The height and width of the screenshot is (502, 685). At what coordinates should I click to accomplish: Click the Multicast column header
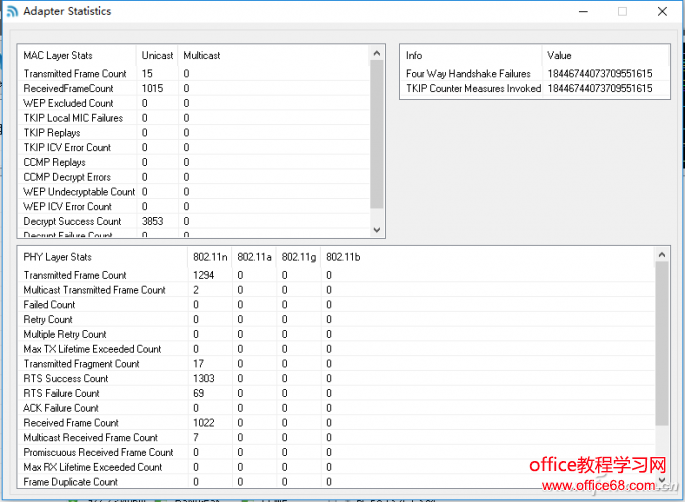[x=201, y=55]
